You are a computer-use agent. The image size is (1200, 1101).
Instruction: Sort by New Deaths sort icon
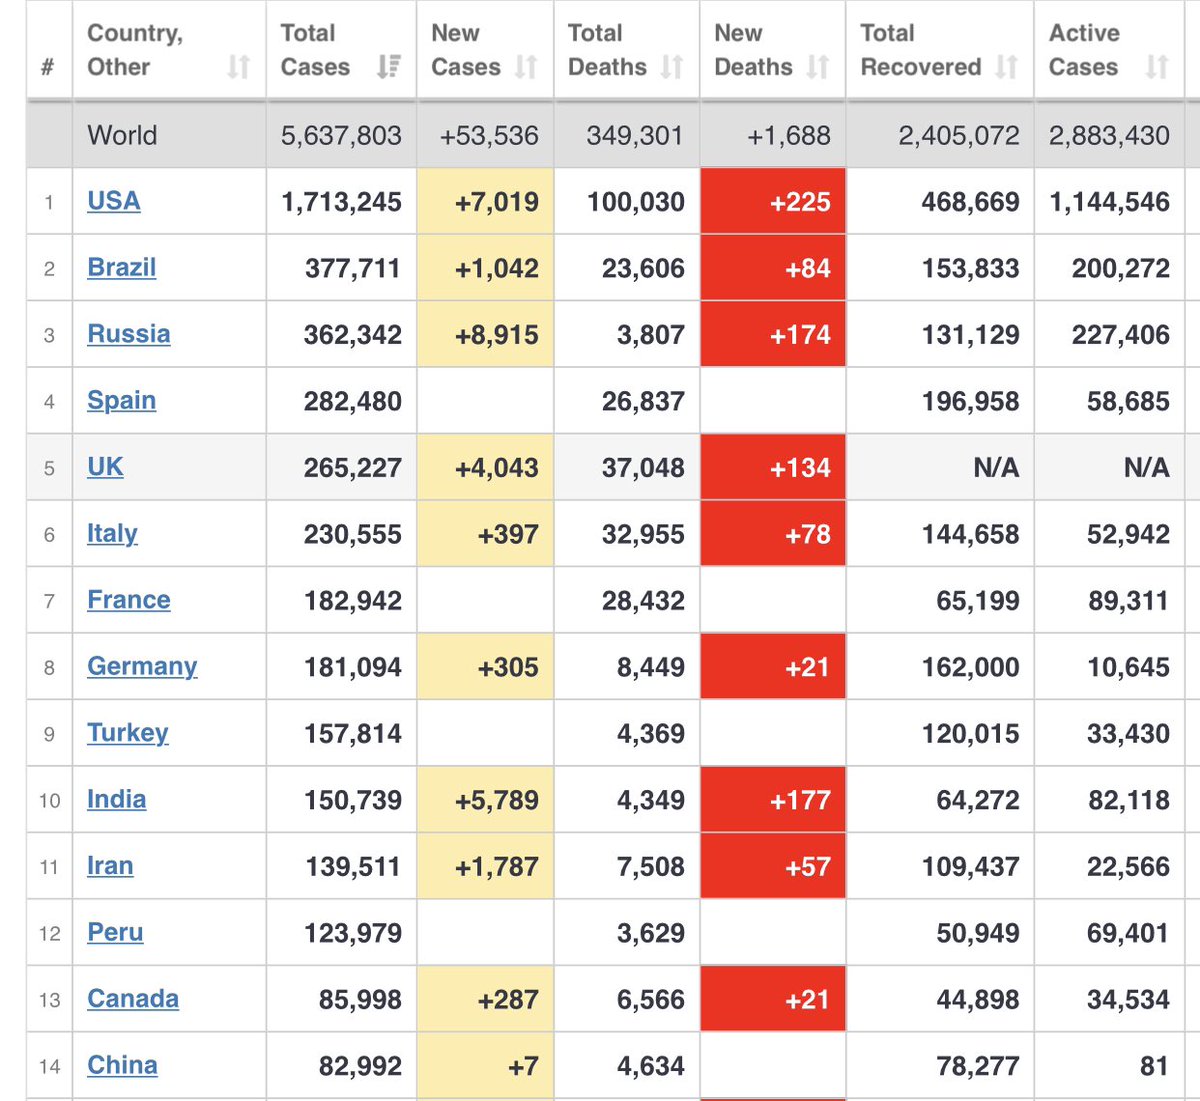pos(818,67)
